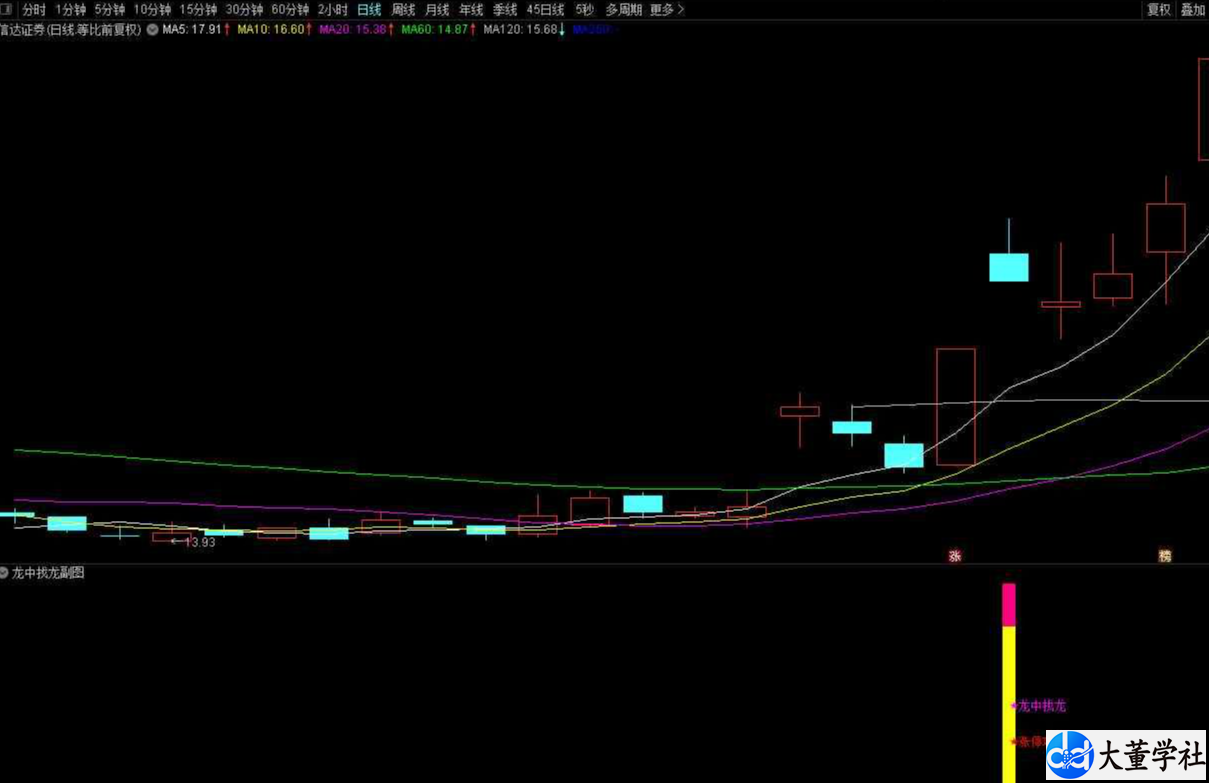Click the round settings icon before MA5
This screenshot has width=1209, height=783.
pos(152,30)
